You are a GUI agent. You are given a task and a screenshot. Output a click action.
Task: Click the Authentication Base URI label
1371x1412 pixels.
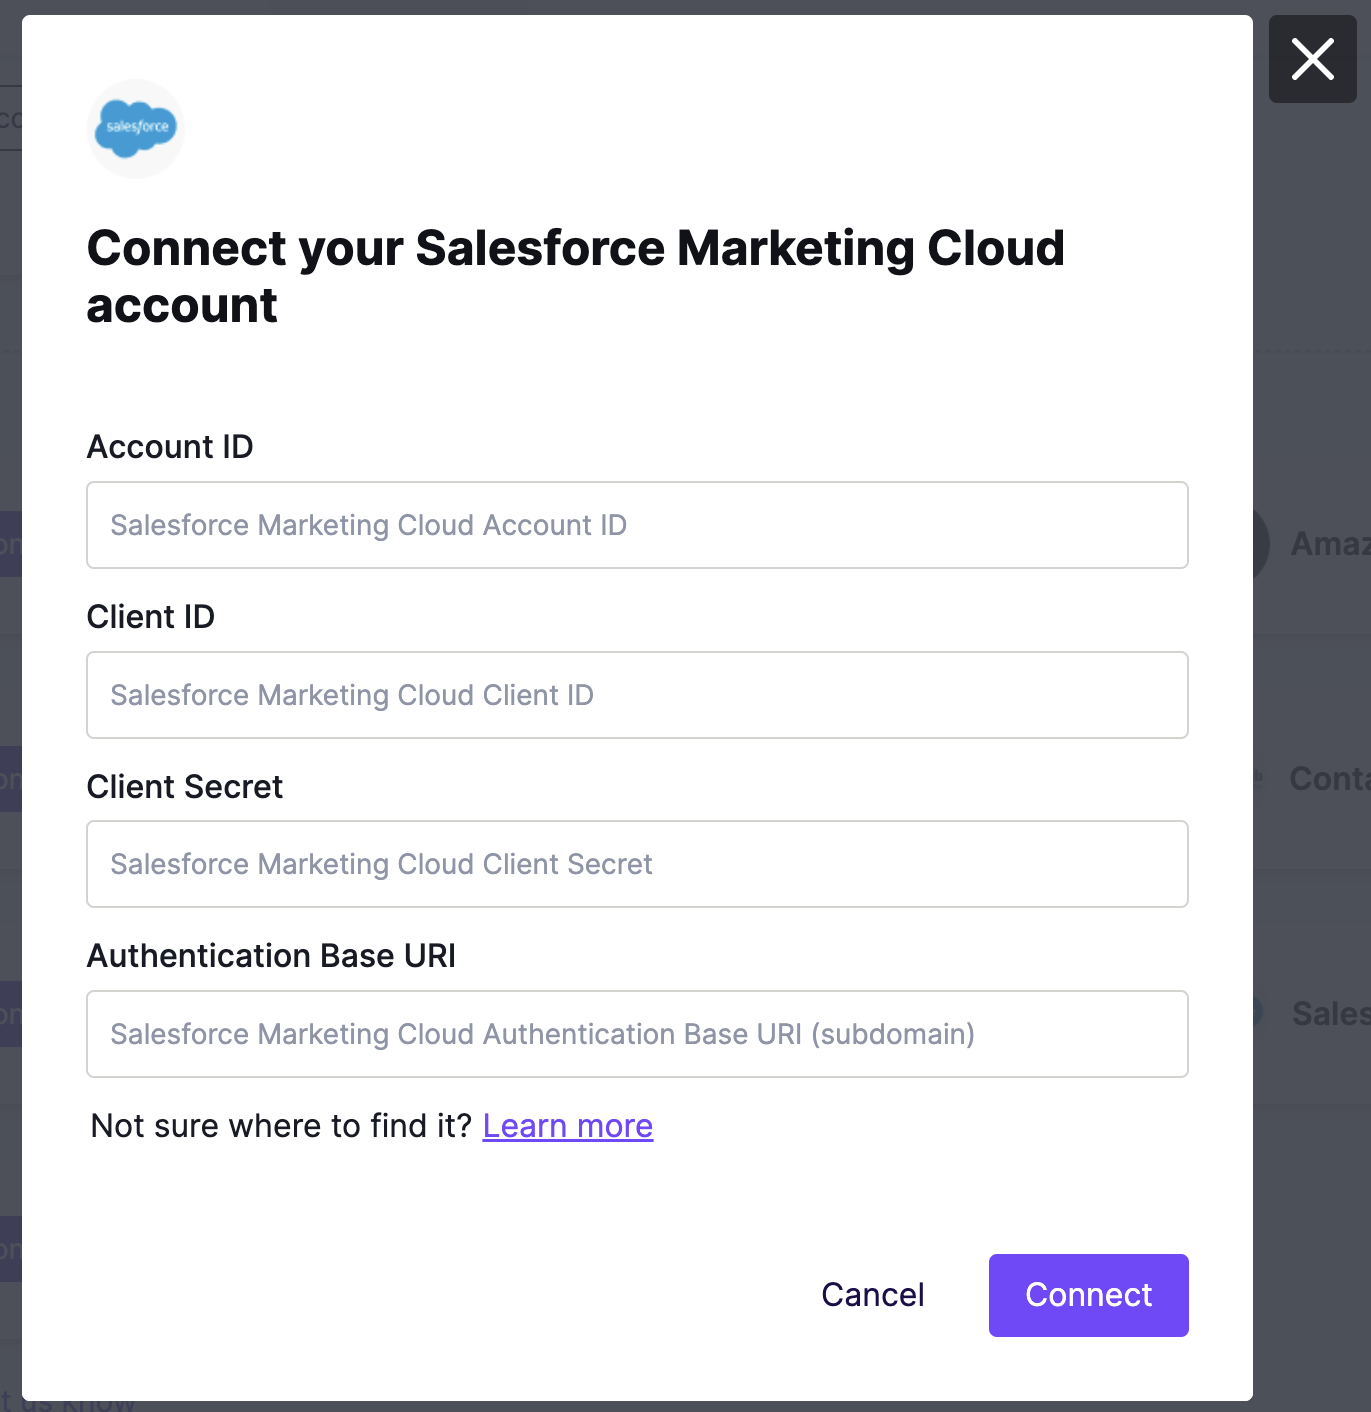click(x=271, y=956)
